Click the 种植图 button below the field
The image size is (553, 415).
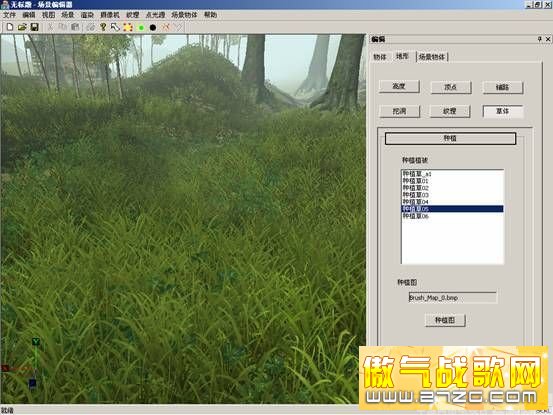coord(445,320)
